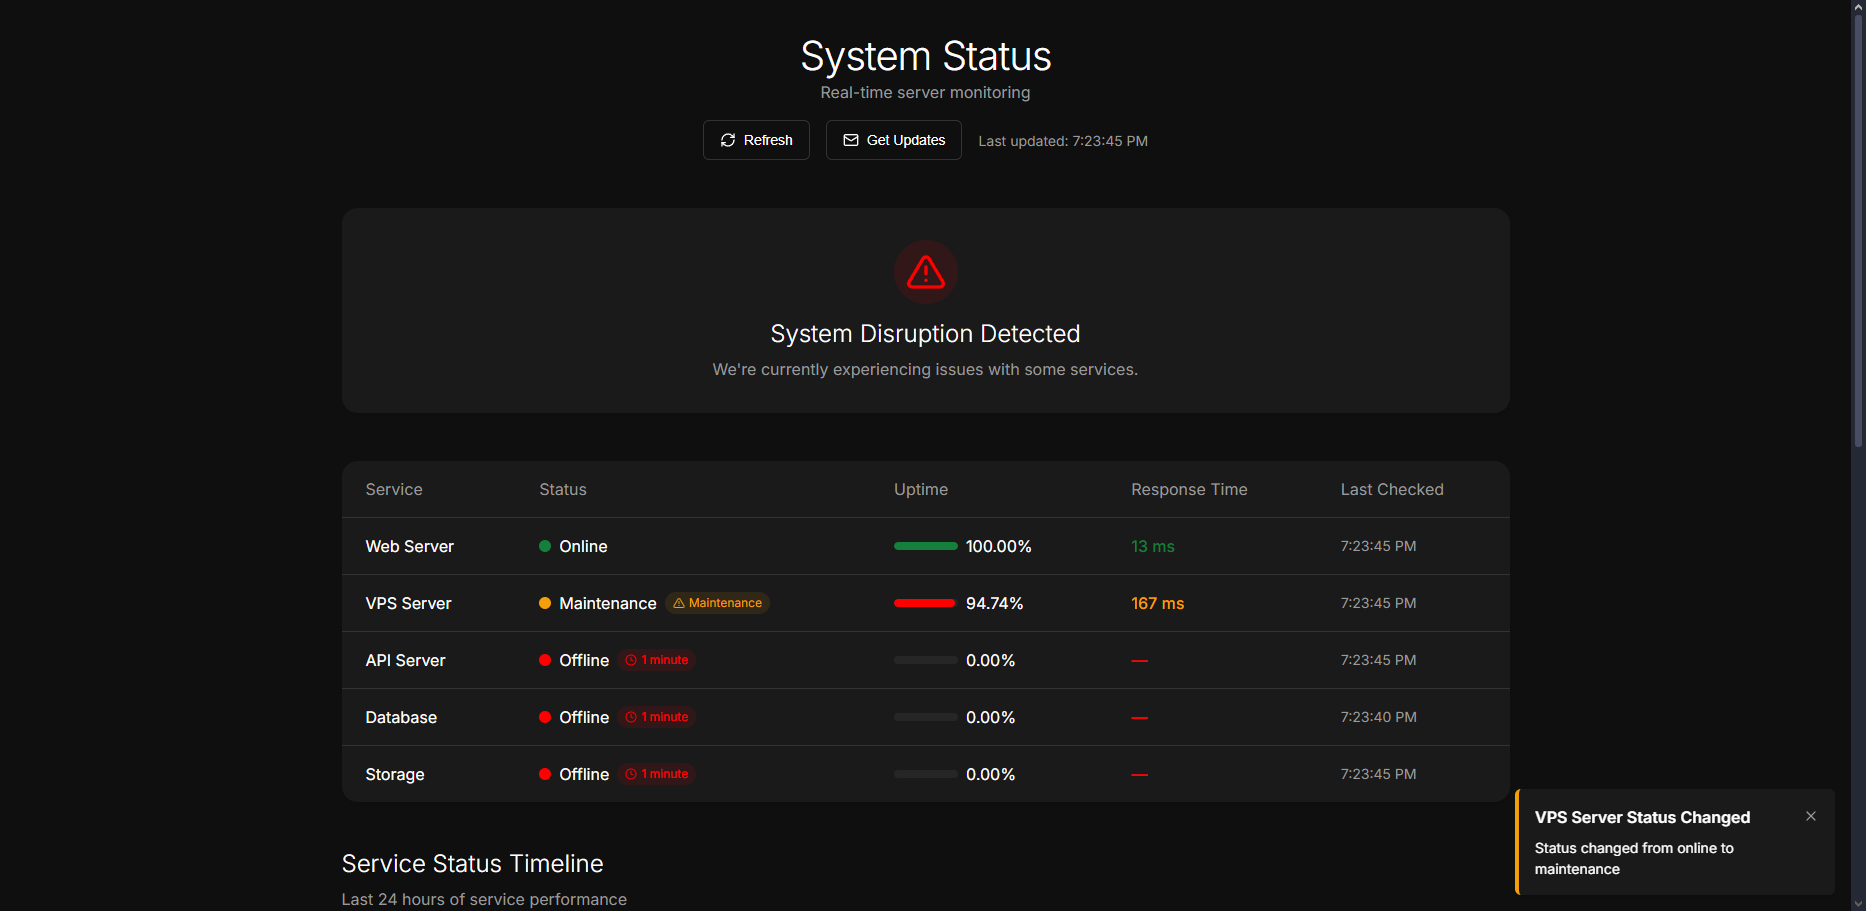Click the green Online status dot

pyautogui.click(x=545, y=546)
